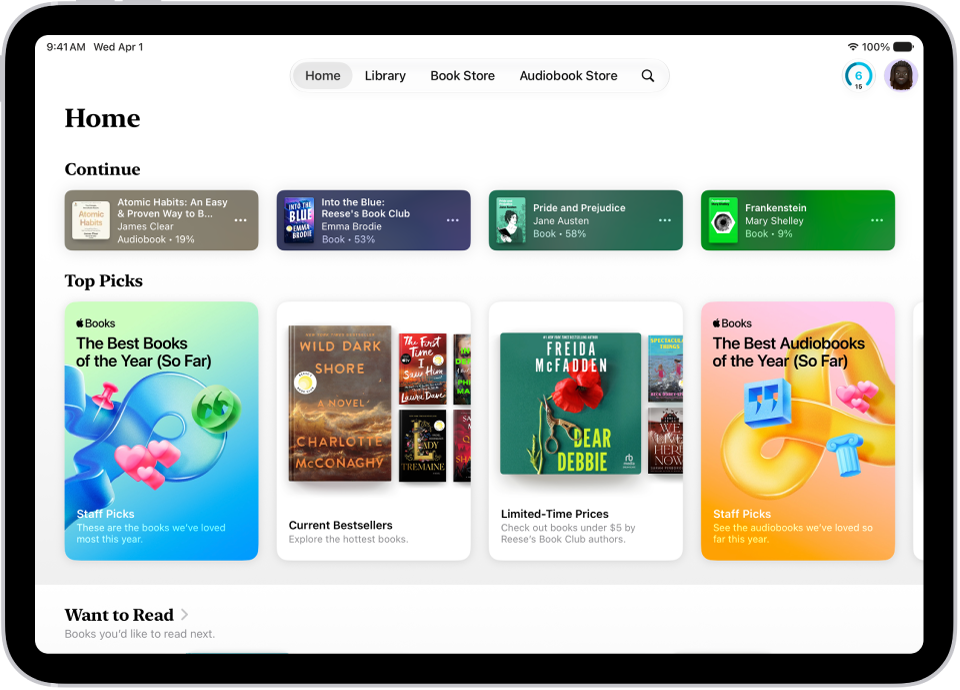Click the 'Book • 58%' progress text
960x690 pixels.
point(559,234)
